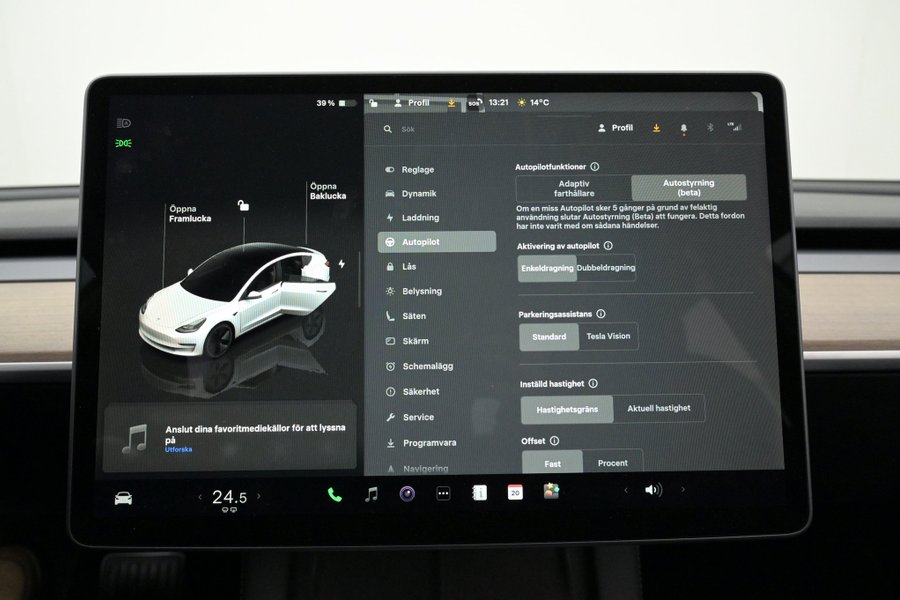Lower volume using left chevron
This screenshot has width=900, height=600.
tap(626, 490)
